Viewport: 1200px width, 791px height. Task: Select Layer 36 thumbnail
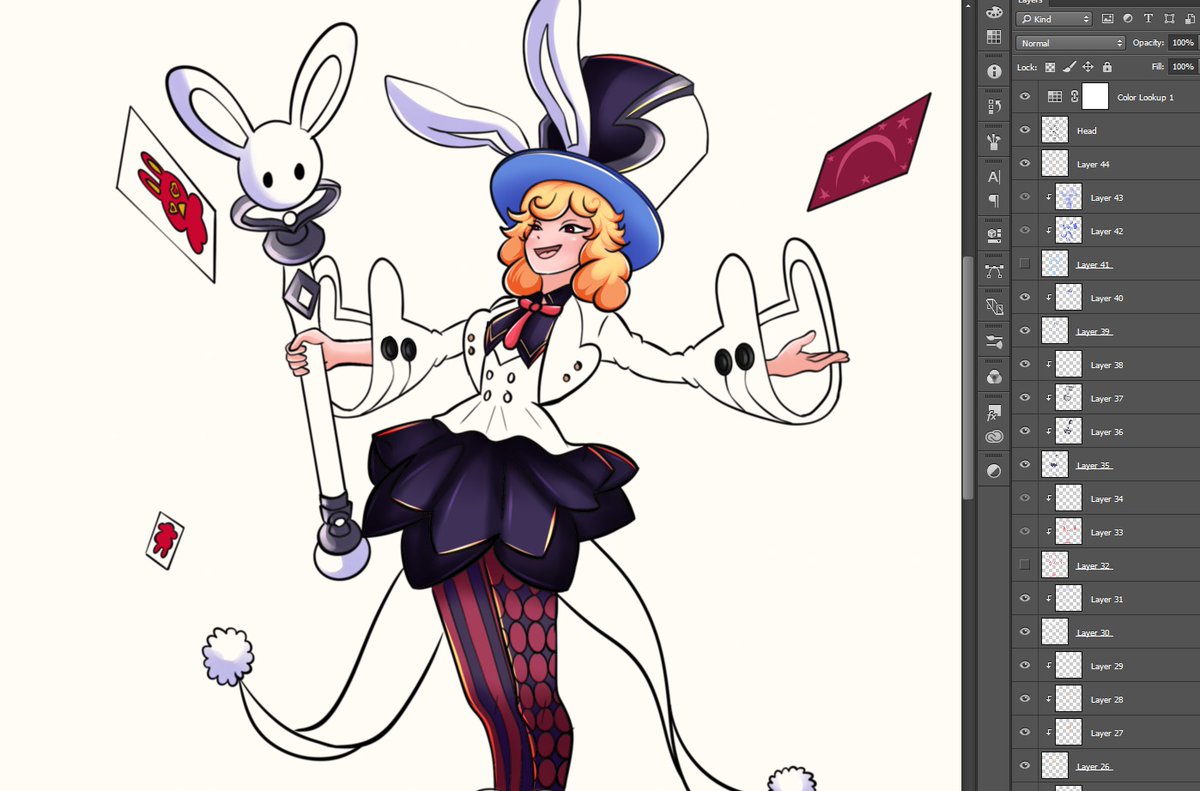click(1069, 431)
